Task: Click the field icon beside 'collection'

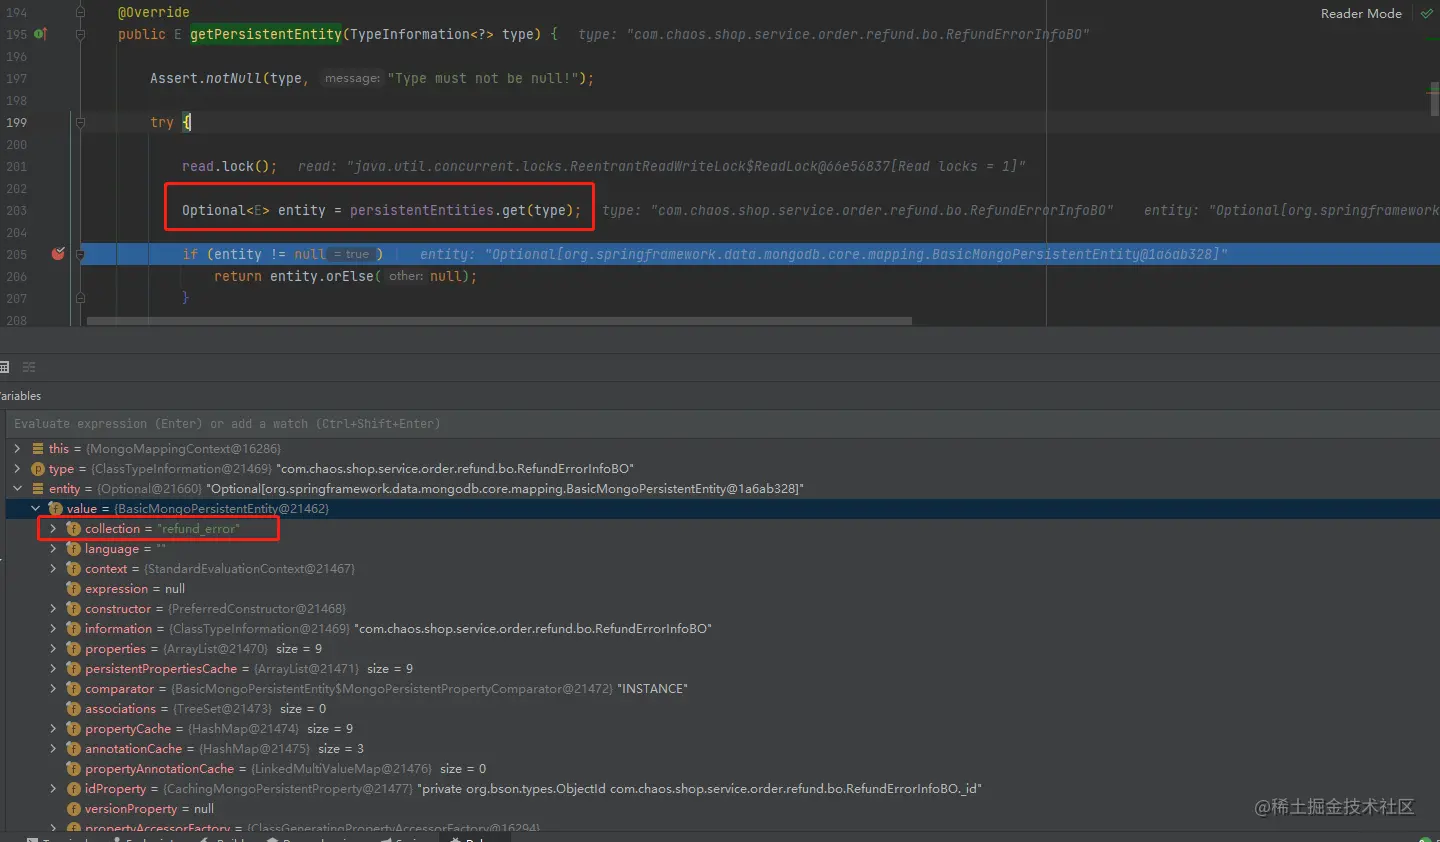Action: coord(73,529)
